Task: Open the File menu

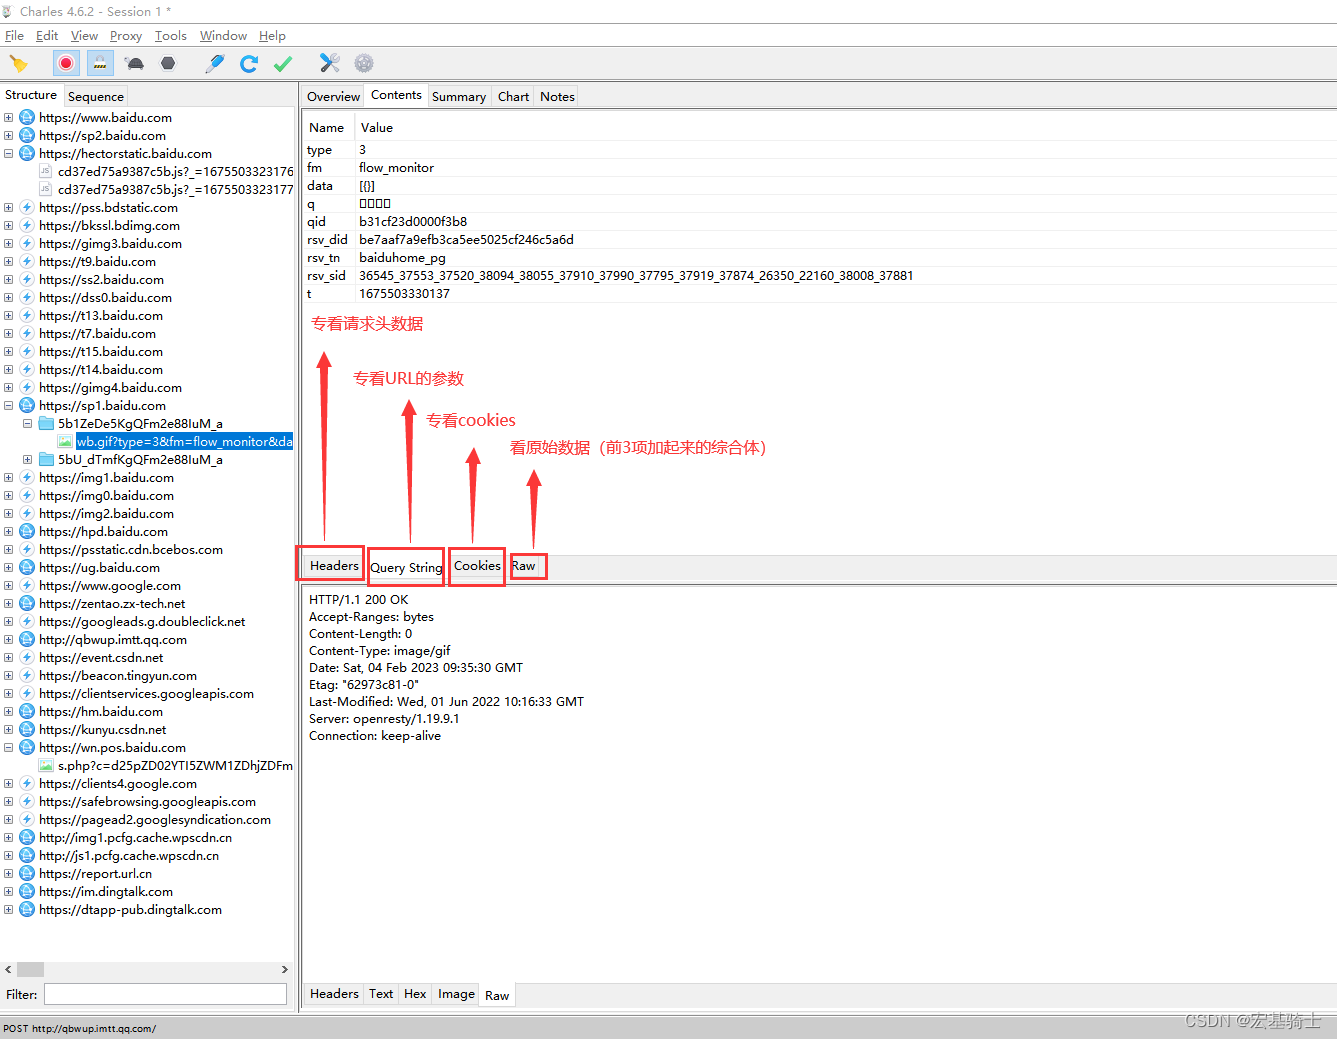Action: 14,36
